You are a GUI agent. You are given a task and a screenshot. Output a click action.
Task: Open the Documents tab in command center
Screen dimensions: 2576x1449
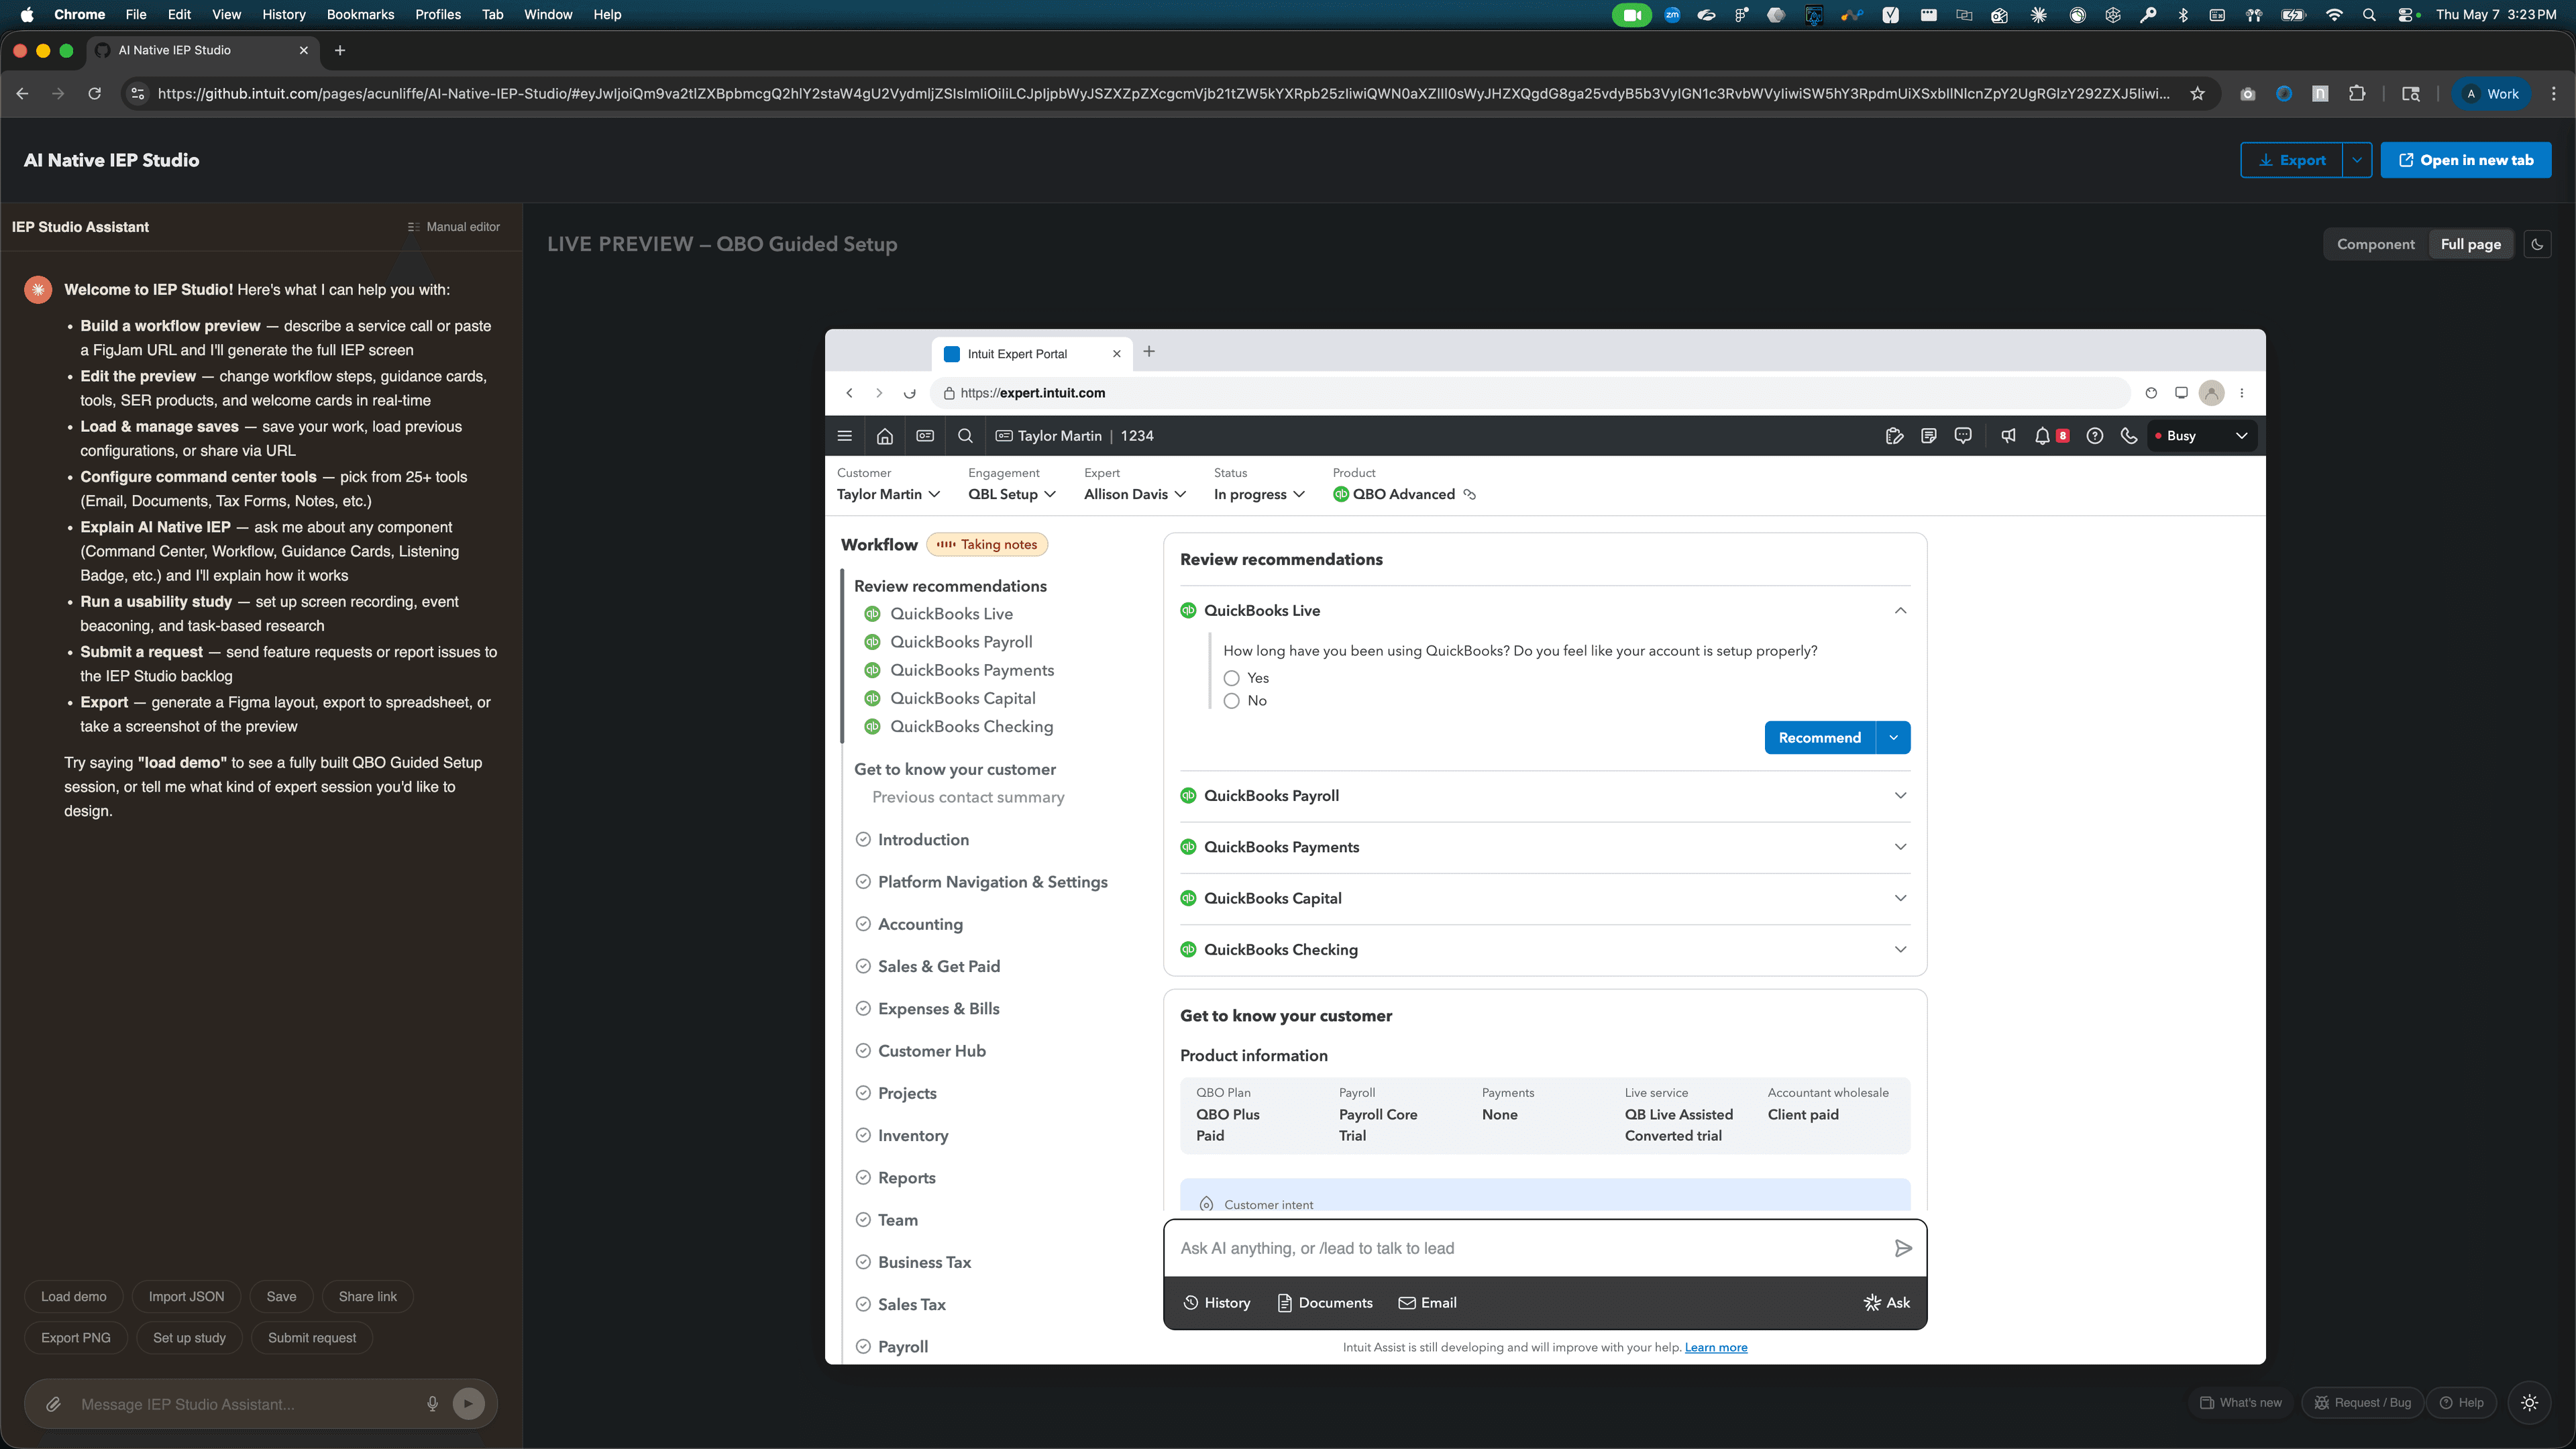[x=1325, y=1303]
